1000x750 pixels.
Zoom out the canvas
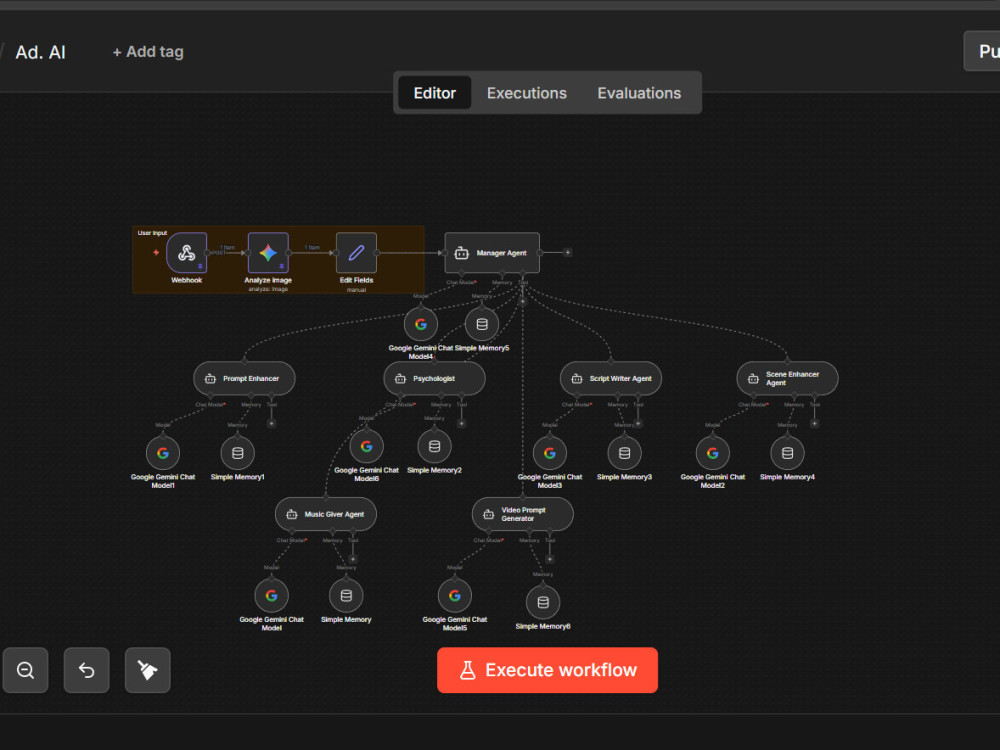(26, 670)
